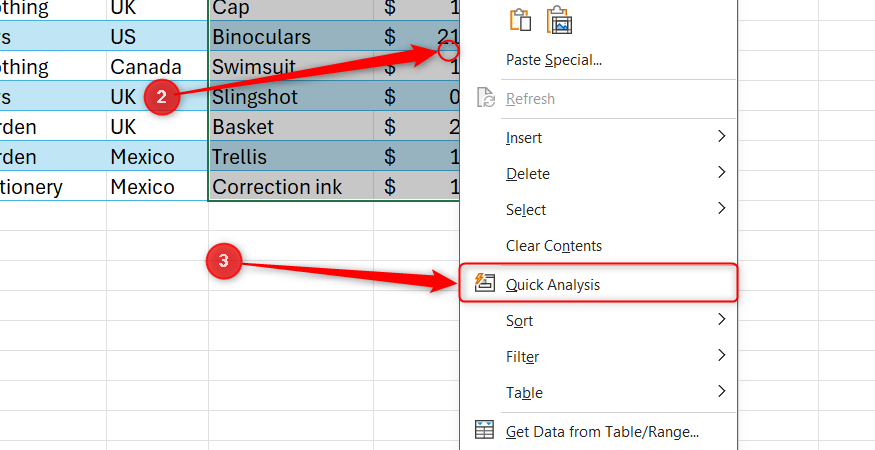The width and height of the screenshot is (875, 450).
Task: Select the UK cell beside Cap
Action: pos(157,10)
